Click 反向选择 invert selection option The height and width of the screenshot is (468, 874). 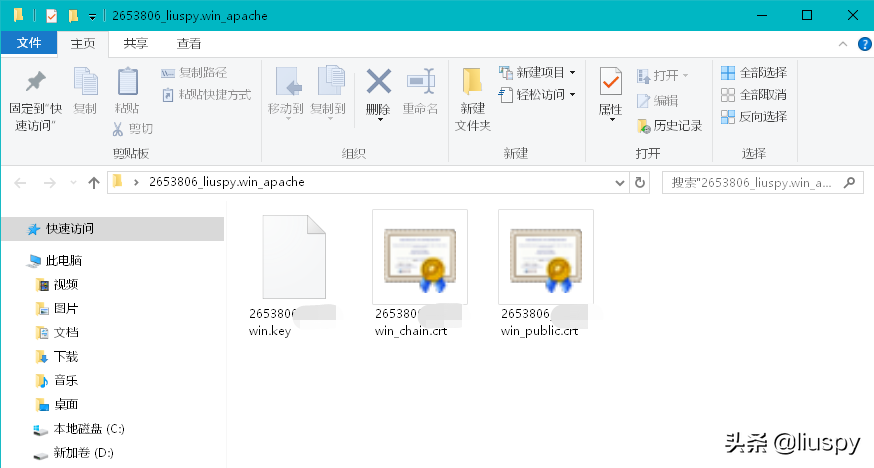click(x=754, y=117)
